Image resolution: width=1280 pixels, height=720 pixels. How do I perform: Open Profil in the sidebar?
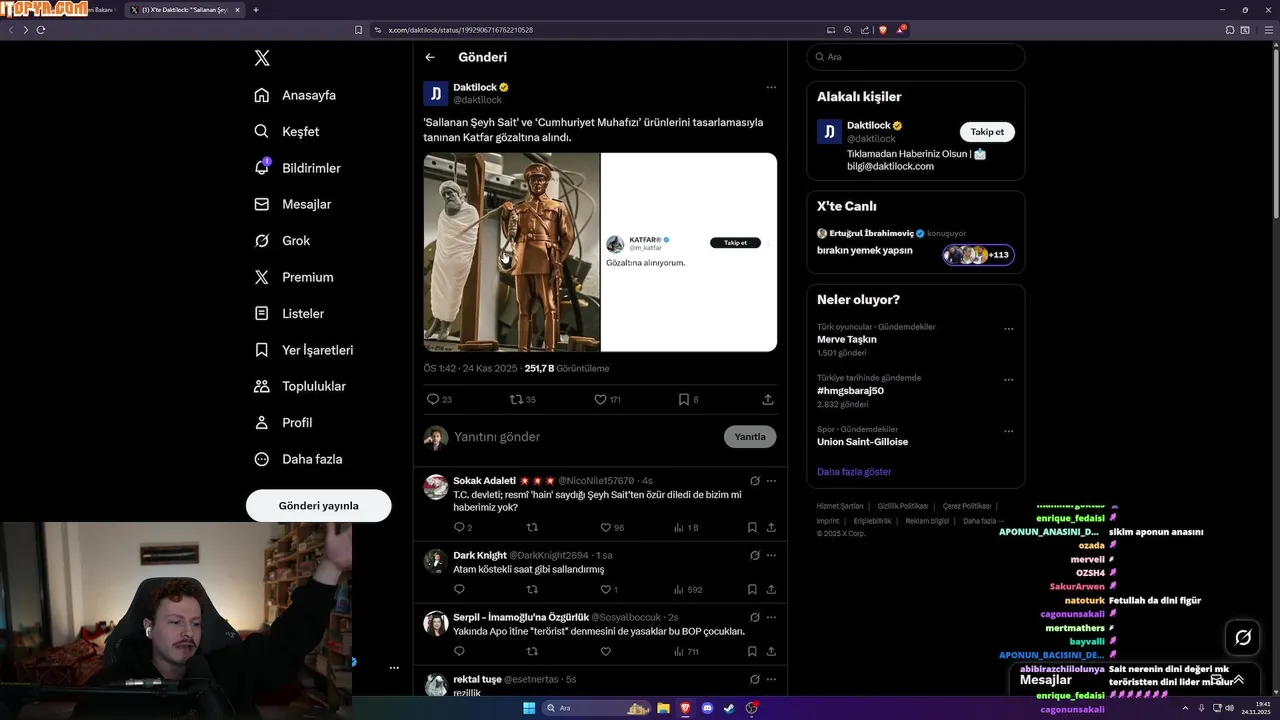point(284,422)
